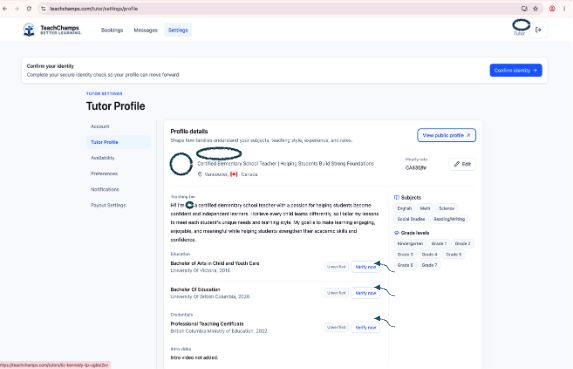Click the Subjects book icon
Image resolution: width=573 pixels, height=369 pixels.
click(x=396, y=197)
